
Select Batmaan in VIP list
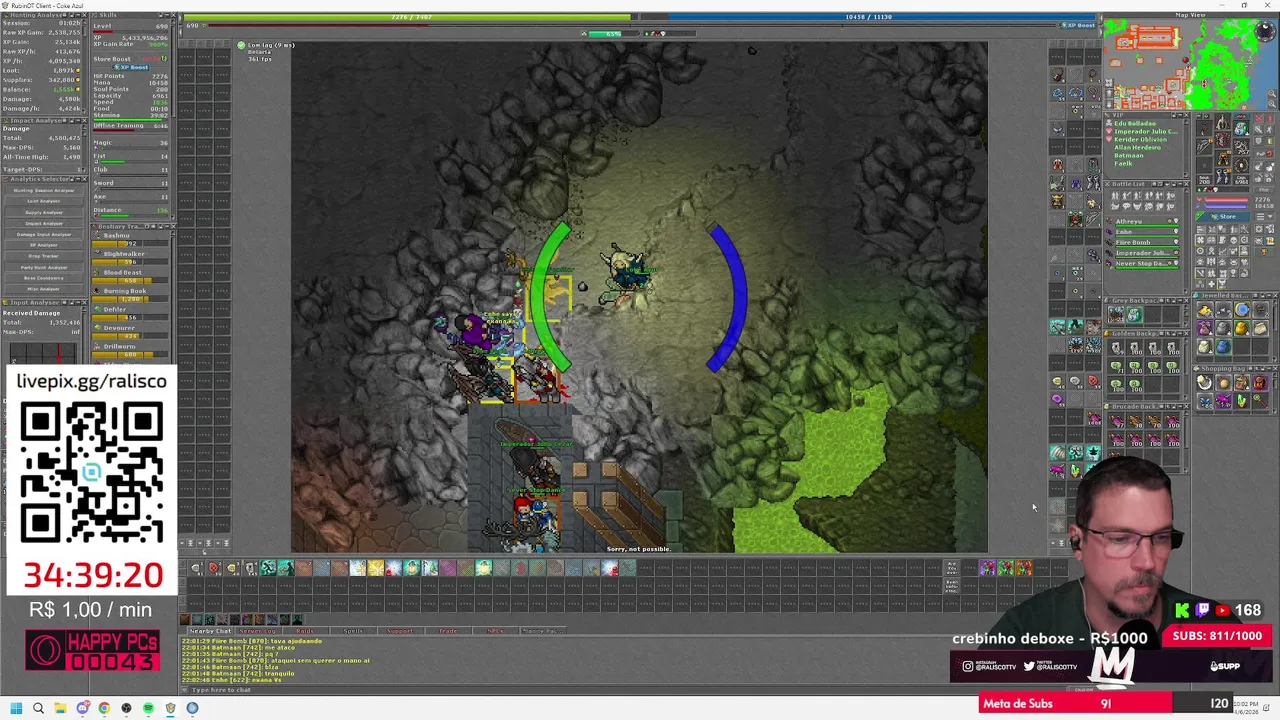pyautogui.click(x=1129, y=155)
